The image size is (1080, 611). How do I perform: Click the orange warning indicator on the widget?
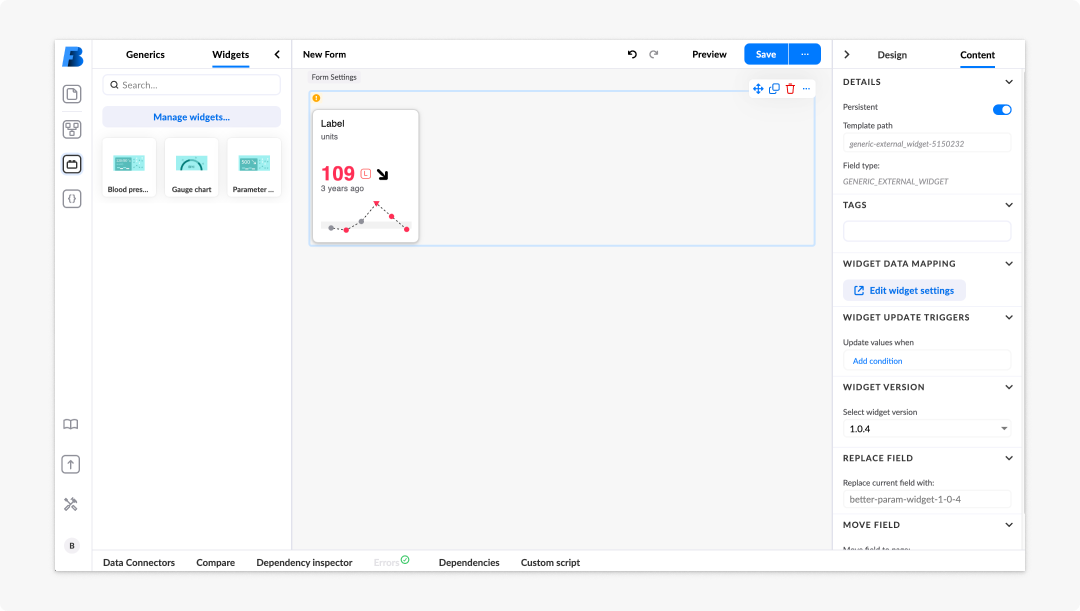316,99
